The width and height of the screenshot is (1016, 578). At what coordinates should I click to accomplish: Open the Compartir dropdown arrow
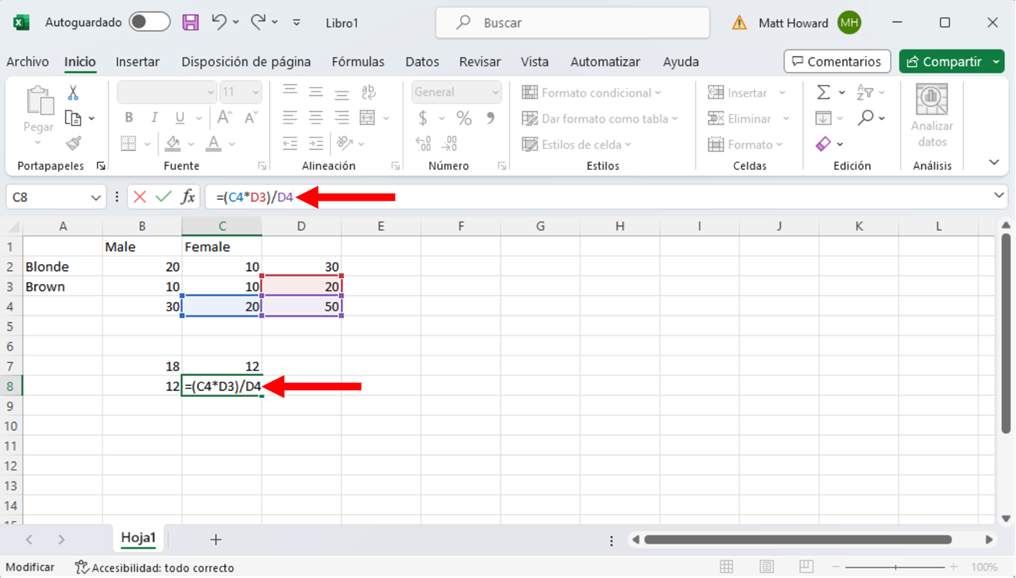click(997, 62)
